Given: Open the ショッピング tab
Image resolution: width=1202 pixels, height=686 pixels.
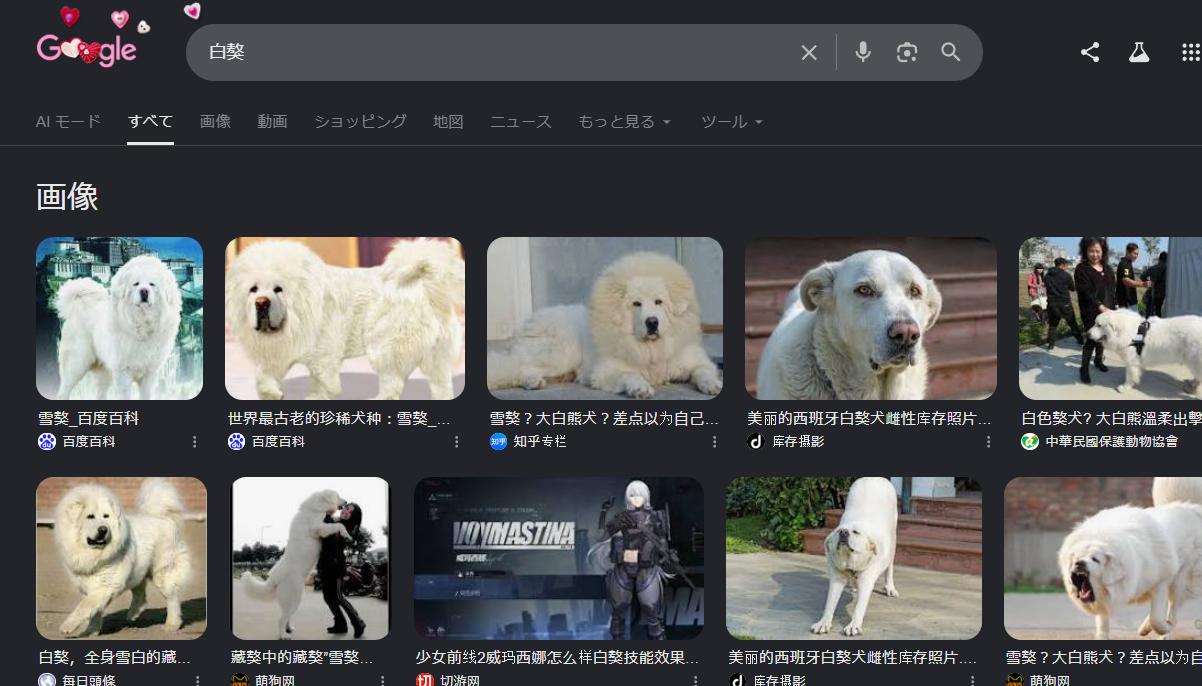Looking at the screenshot, I should (x=360, y=122).
